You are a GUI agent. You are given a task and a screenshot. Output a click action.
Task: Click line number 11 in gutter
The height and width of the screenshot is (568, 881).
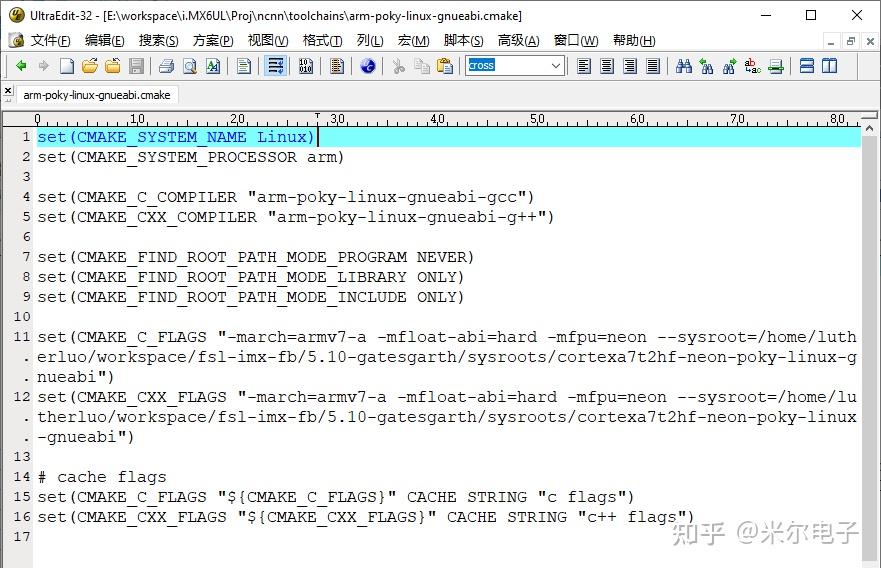coord(22,337)
